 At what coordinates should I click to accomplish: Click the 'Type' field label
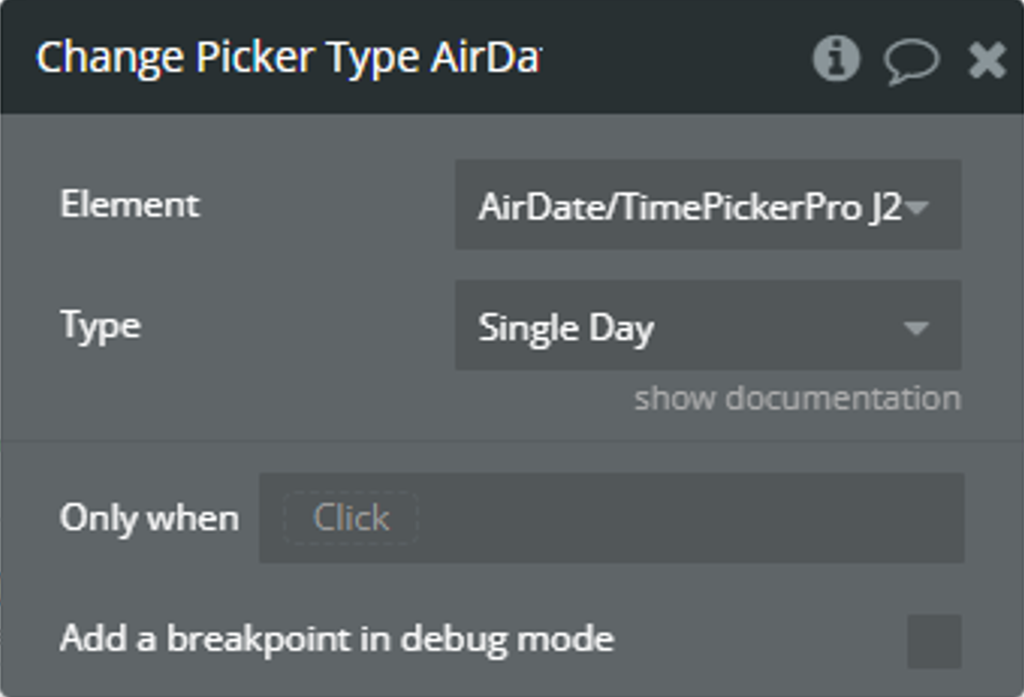101,326
